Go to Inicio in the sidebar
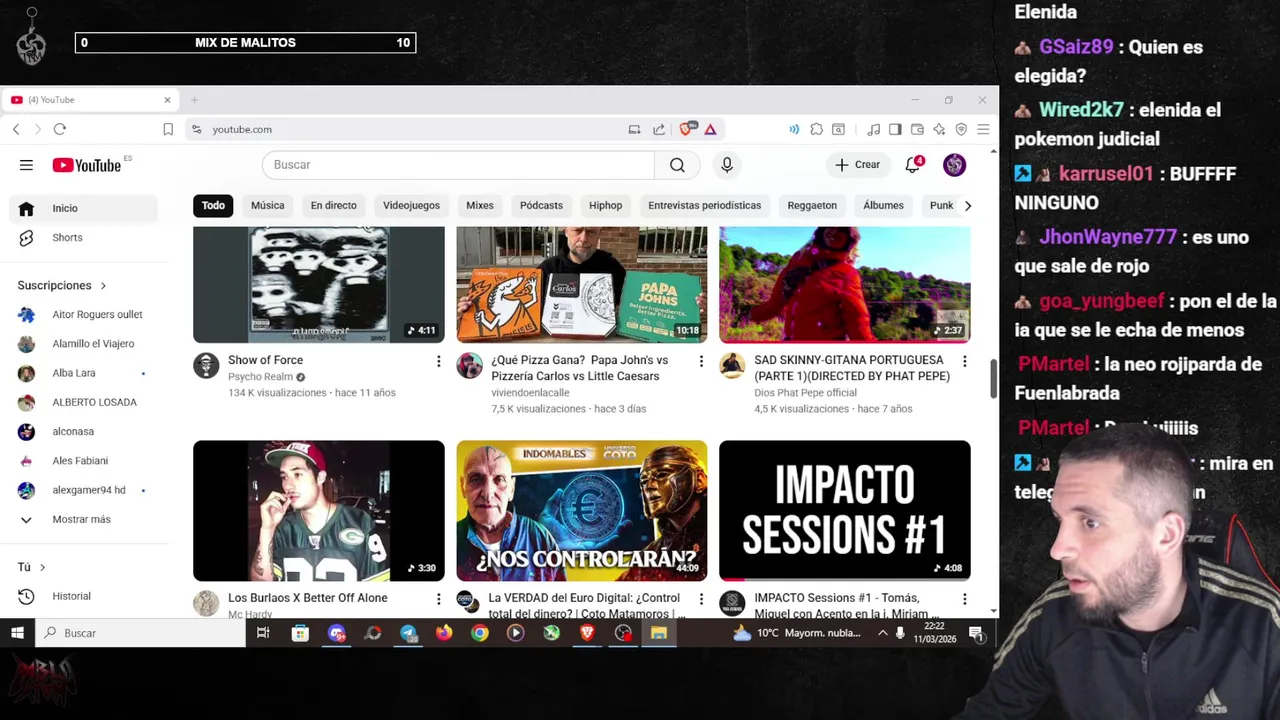Viewport: 1280px width, 720px height. (84, 208)
